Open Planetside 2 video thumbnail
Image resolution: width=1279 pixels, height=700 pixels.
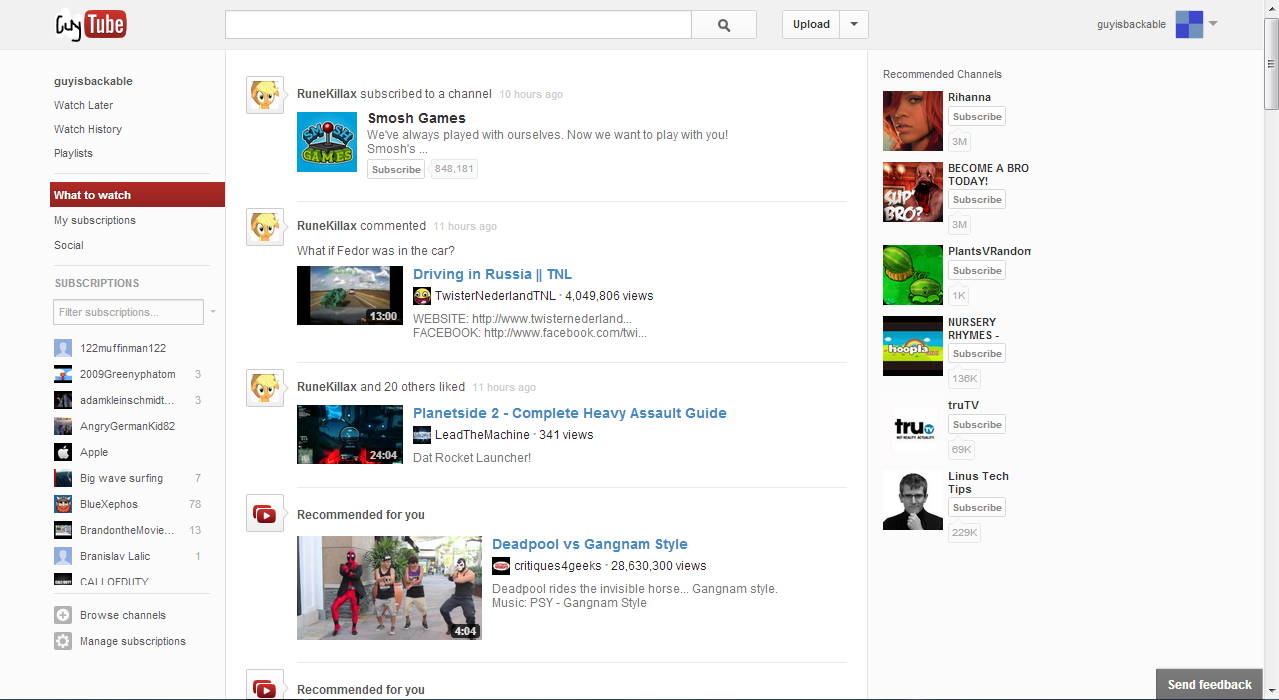[x=350, y=434]
